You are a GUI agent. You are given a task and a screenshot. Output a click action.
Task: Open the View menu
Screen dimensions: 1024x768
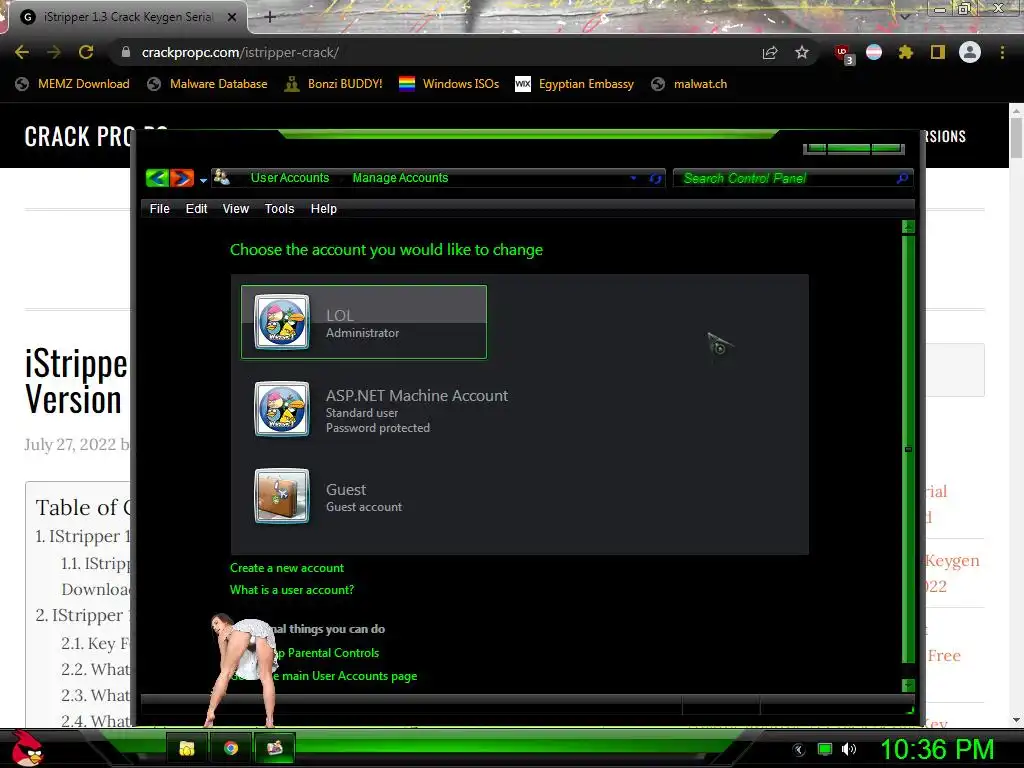(236, 208)
